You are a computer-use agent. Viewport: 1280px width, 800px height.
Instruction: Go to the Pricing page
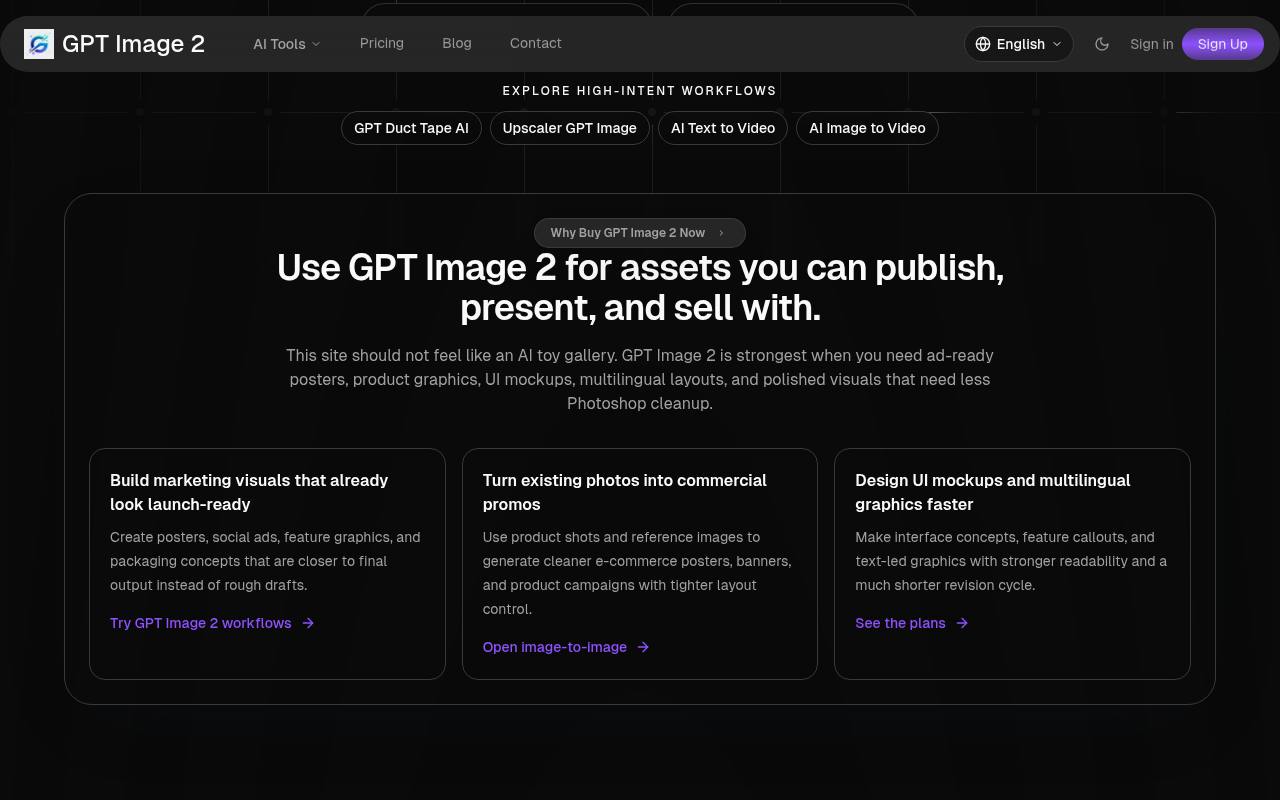(x=382, y=43)
